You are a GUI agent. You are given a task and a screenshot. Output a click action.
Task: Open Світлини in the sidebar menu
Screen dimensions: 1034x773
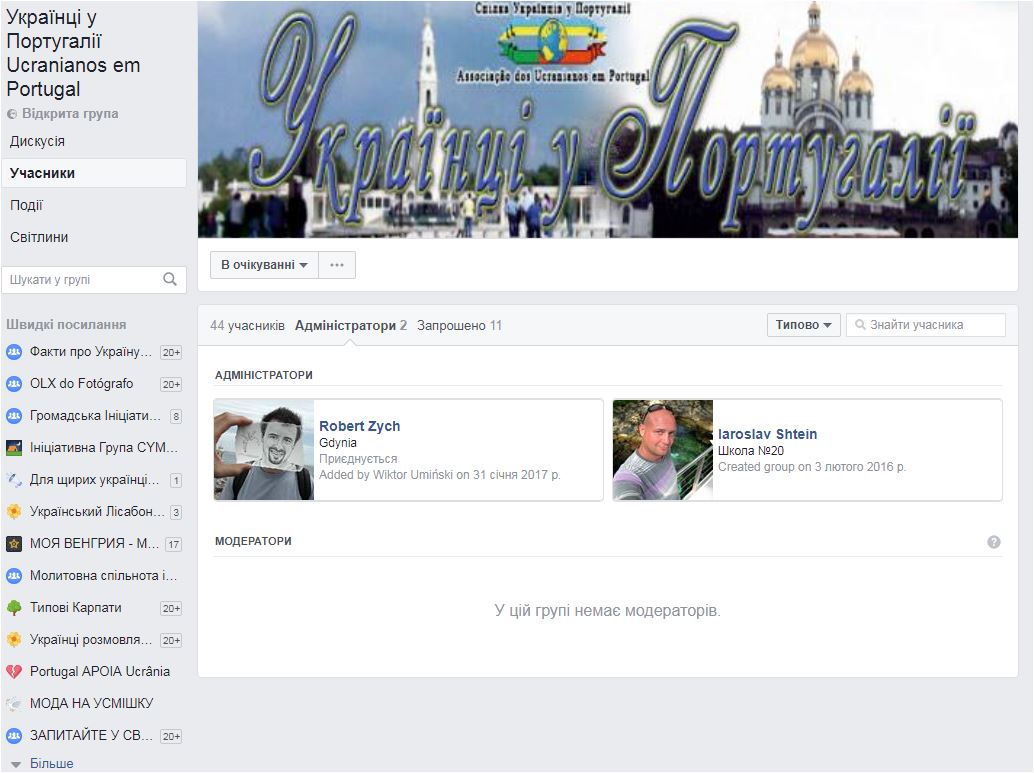coord(39,237)
